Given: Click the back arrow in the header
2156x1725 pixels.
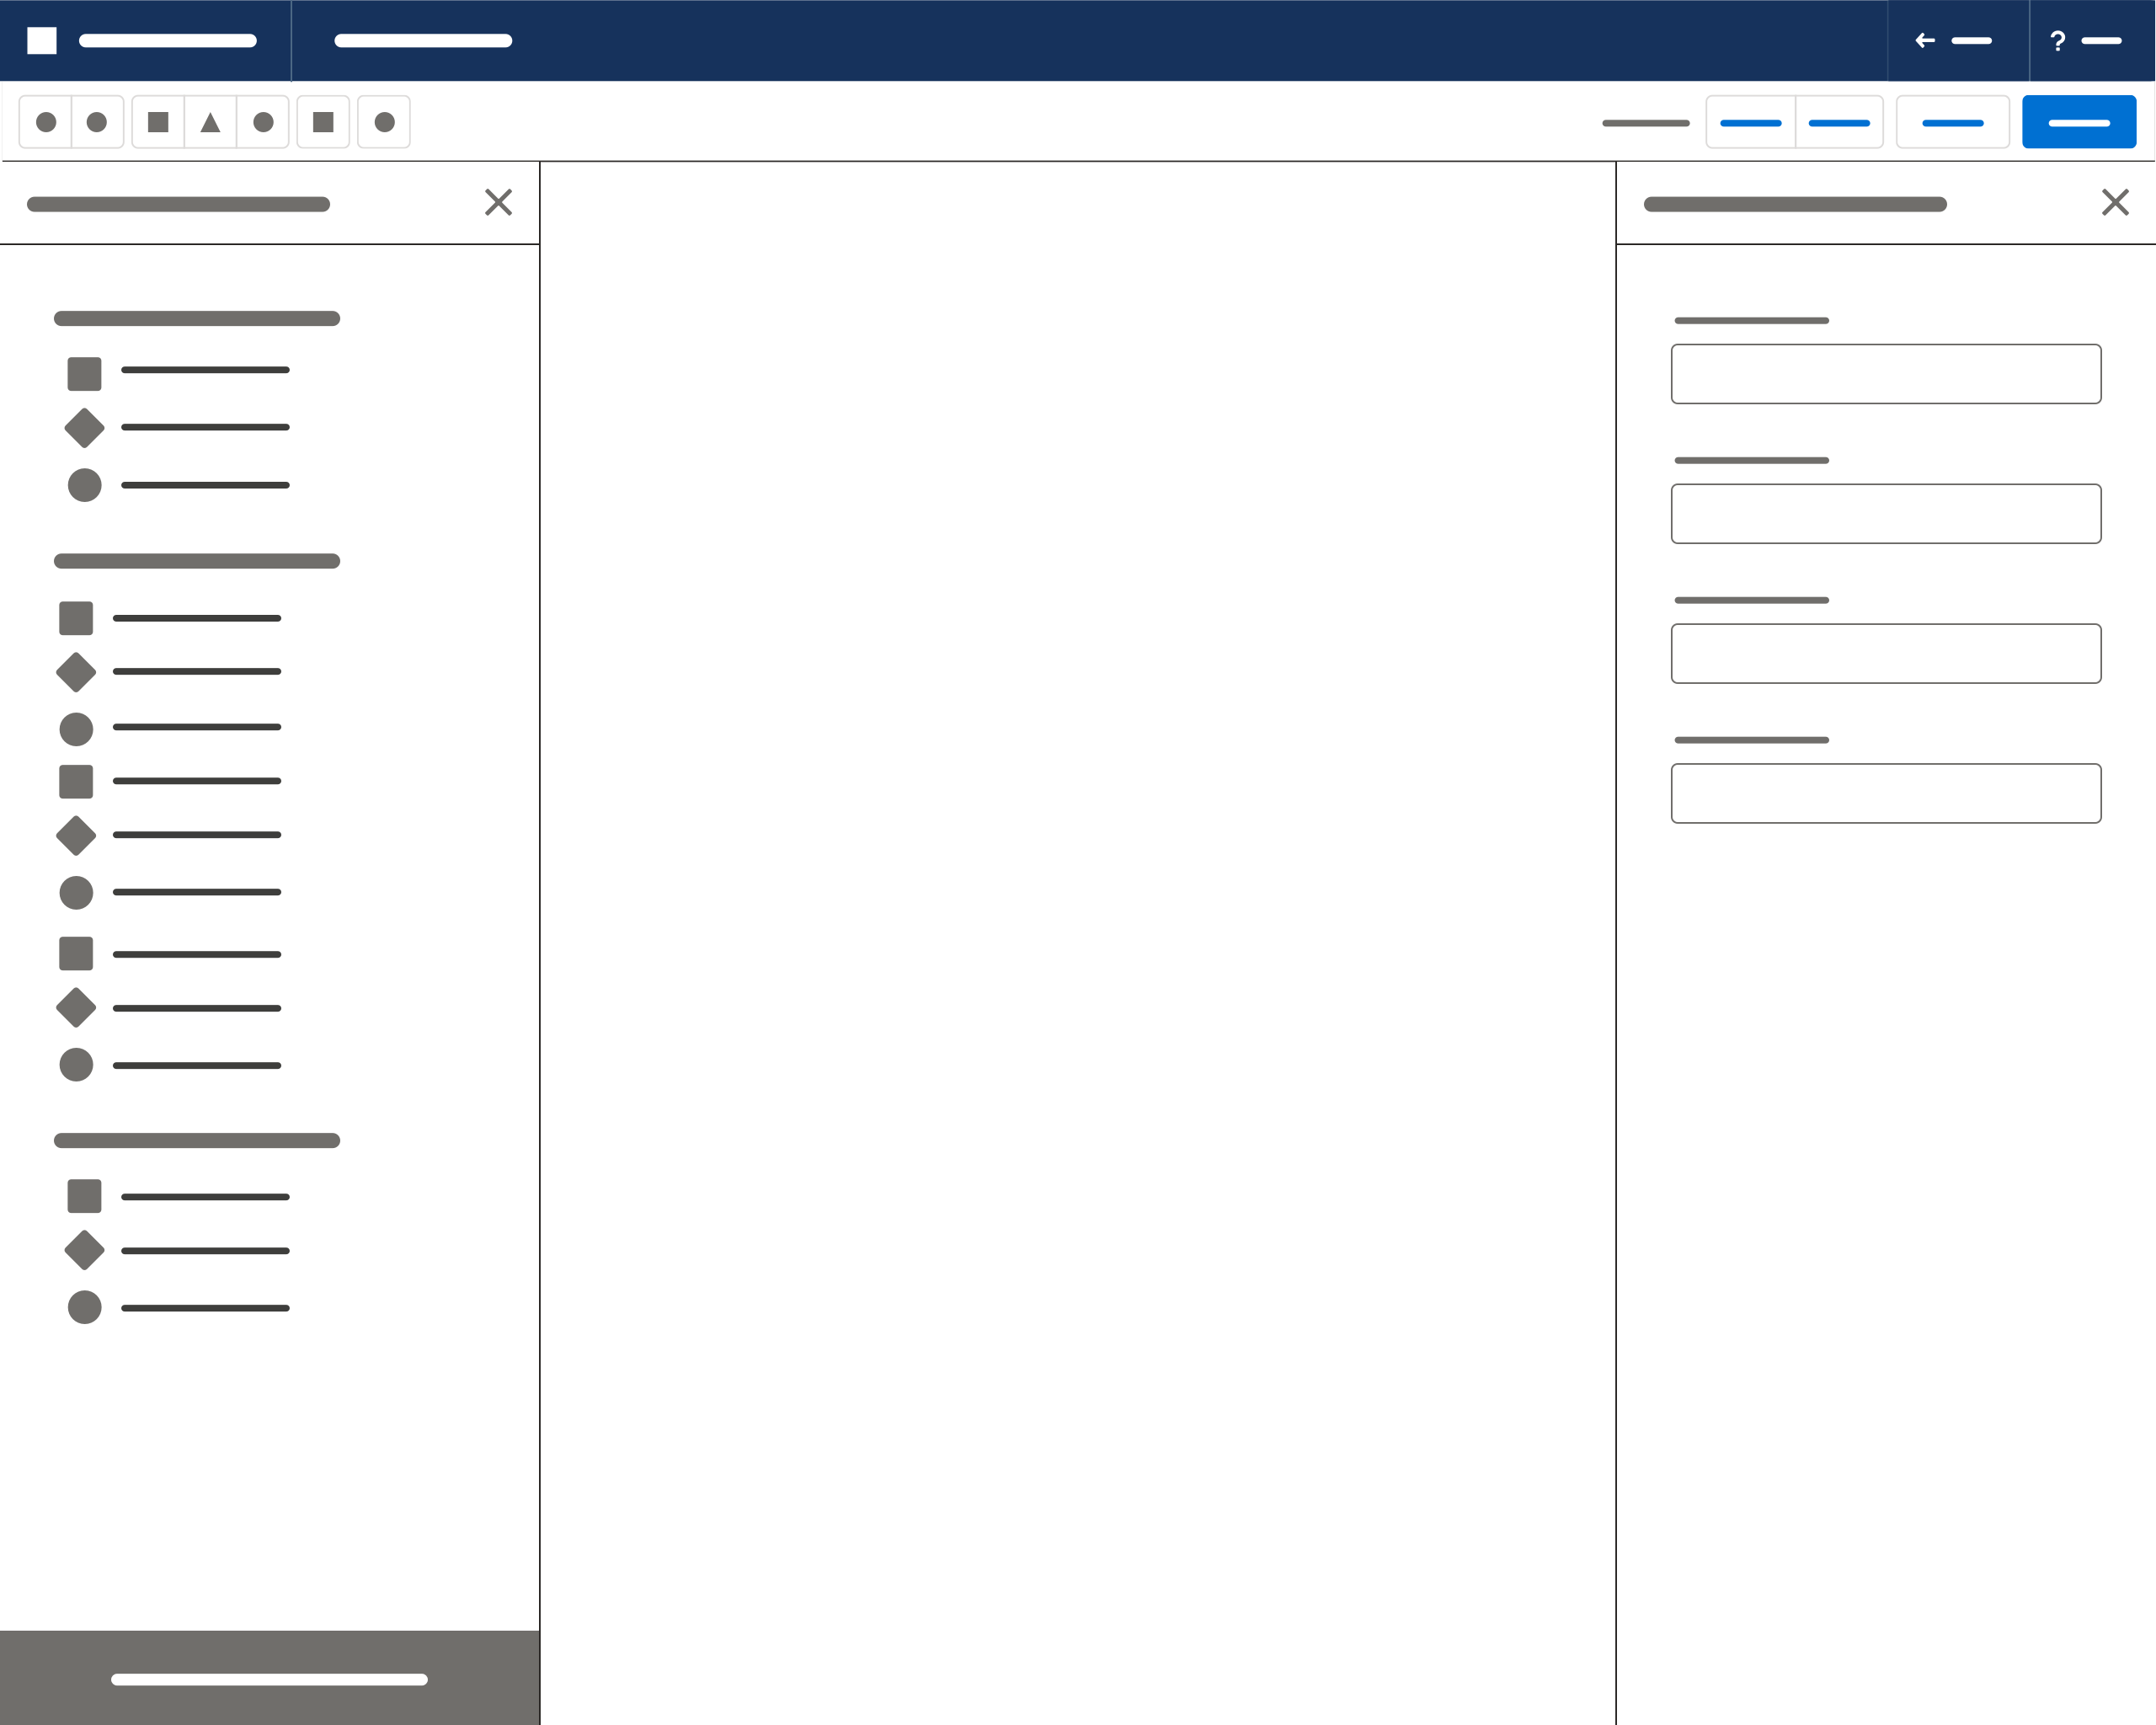Looking at the screenshot, I should [x=1925, y=41].
